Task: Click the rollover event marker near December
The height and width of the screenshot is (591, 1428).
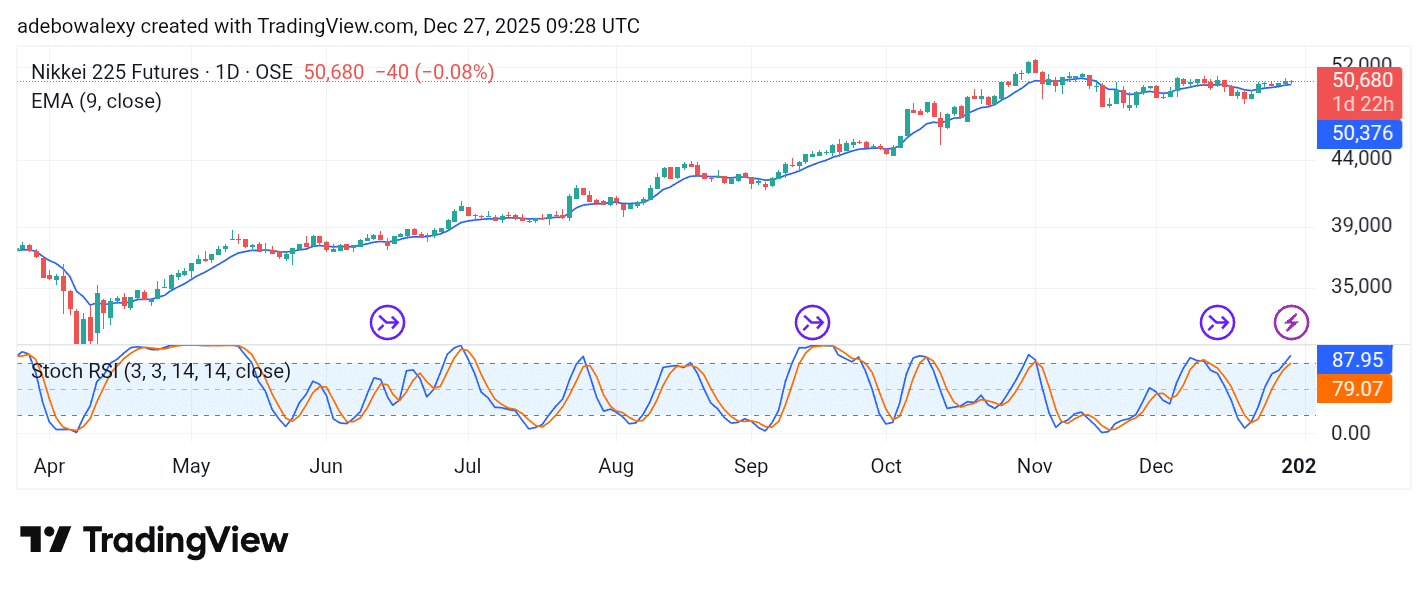Action: pos(1217,322)
